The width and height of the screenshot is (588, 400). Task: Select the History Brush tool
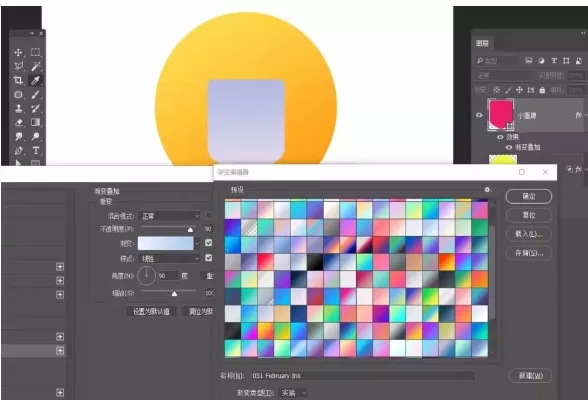(x=36, y=109)
